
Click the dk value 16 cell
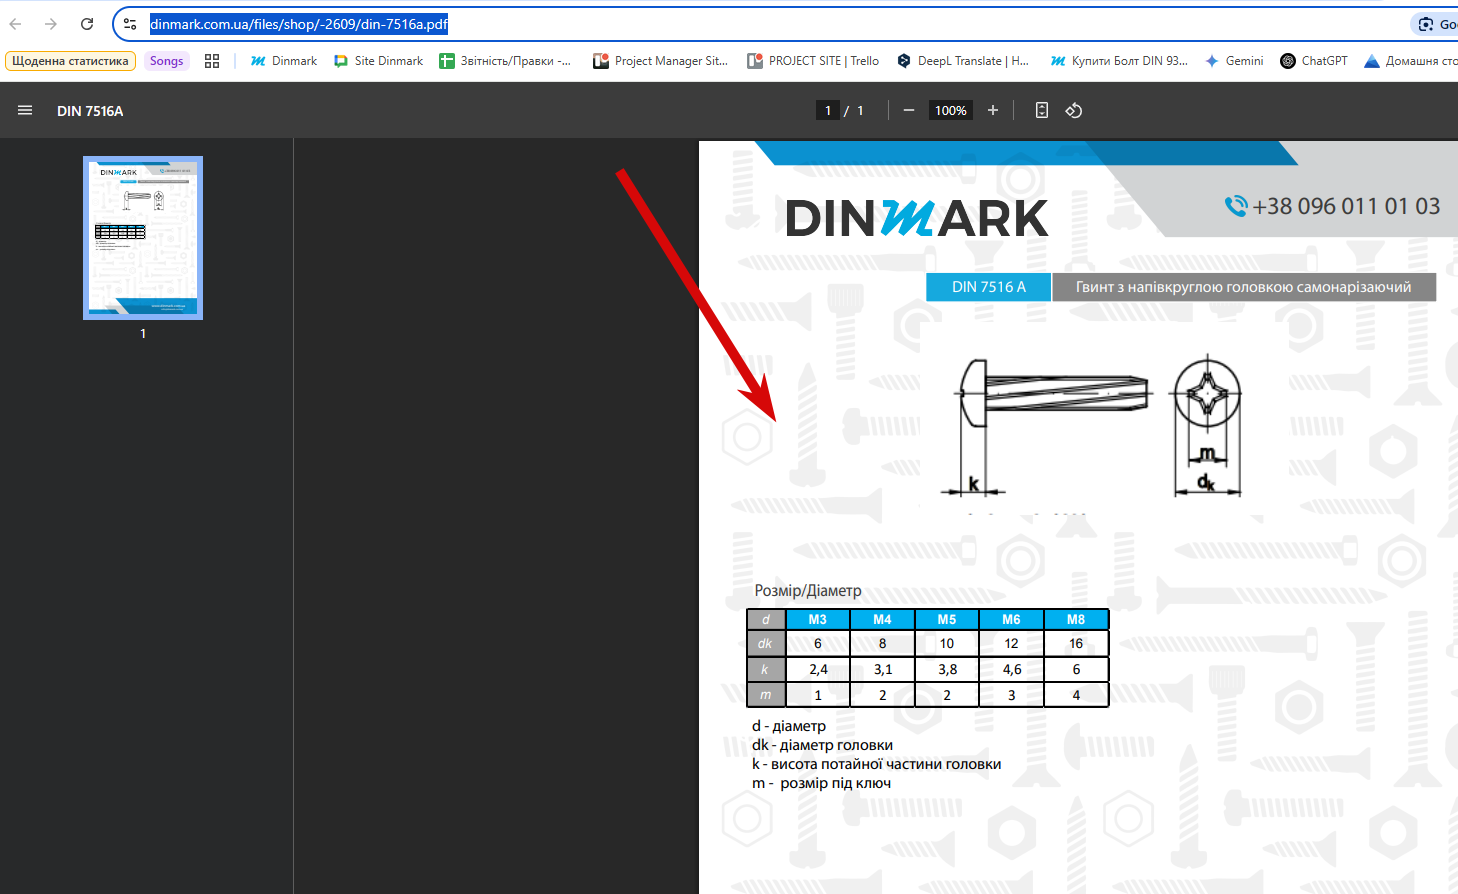pyautogui.click(x=1076, y=644)
